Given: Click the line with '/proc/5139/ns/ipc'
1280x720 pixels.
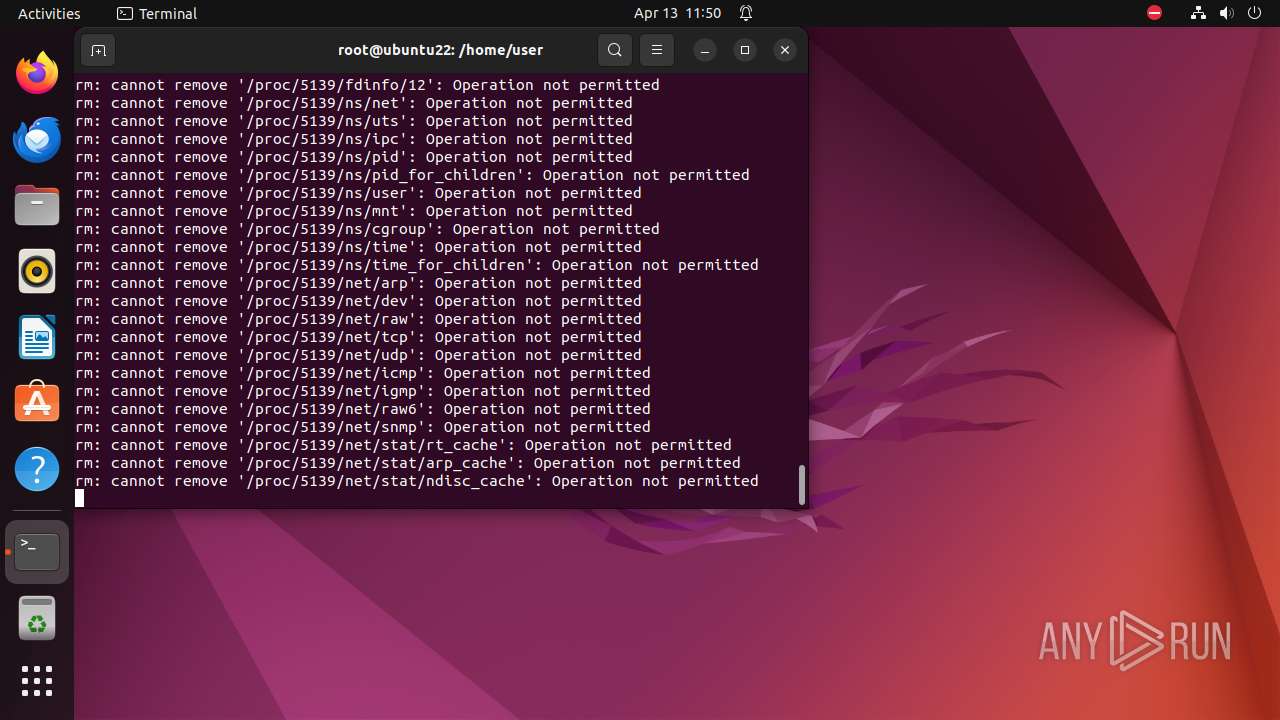Looking at the screenshot, I should tap(354, 139).
